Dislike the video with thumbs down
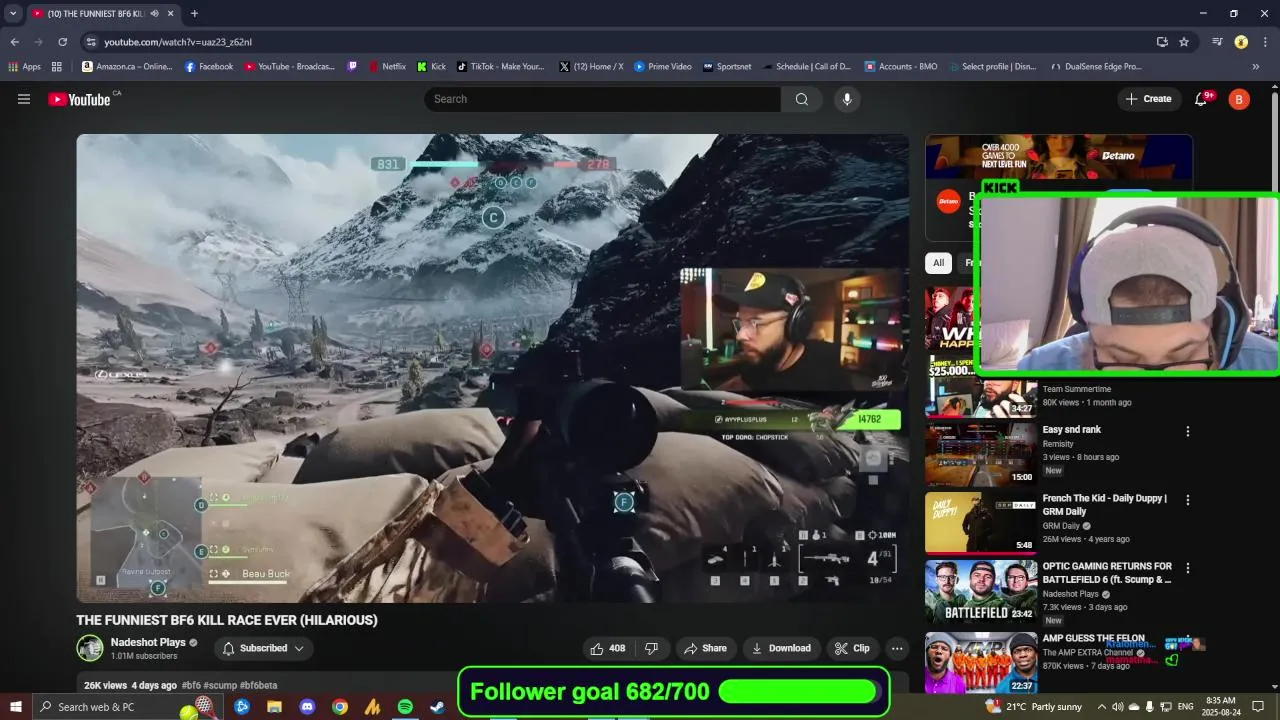Screen dimensions: 1280x720 [652, 648]
